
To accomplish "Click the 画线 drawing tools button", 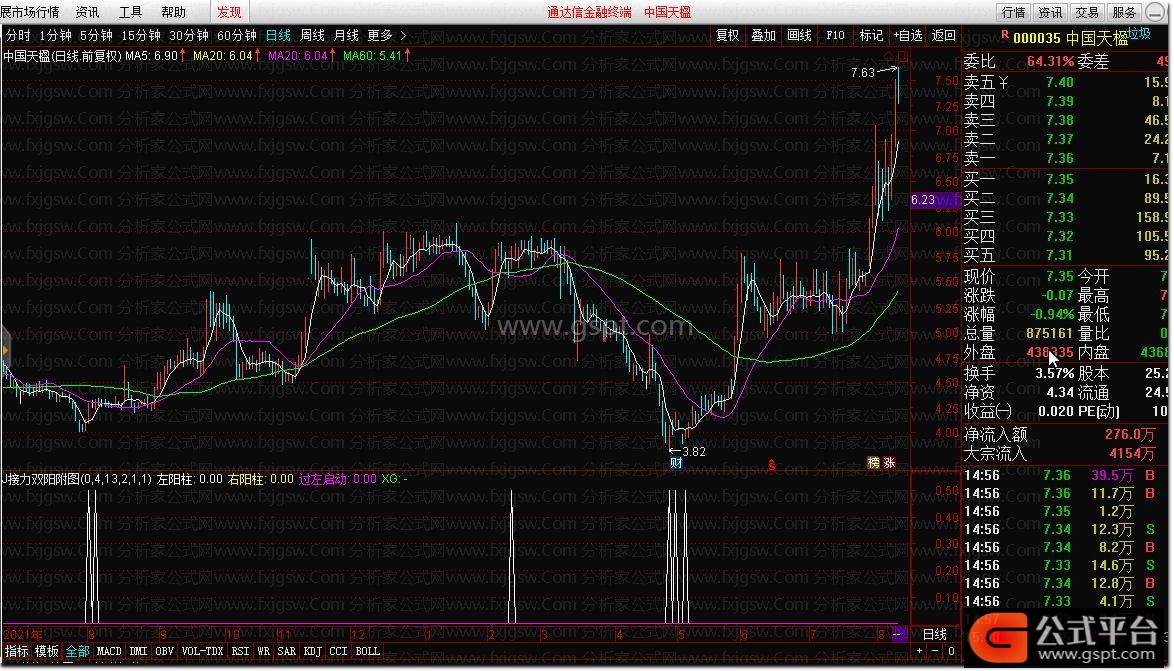I will click(800, 35).
